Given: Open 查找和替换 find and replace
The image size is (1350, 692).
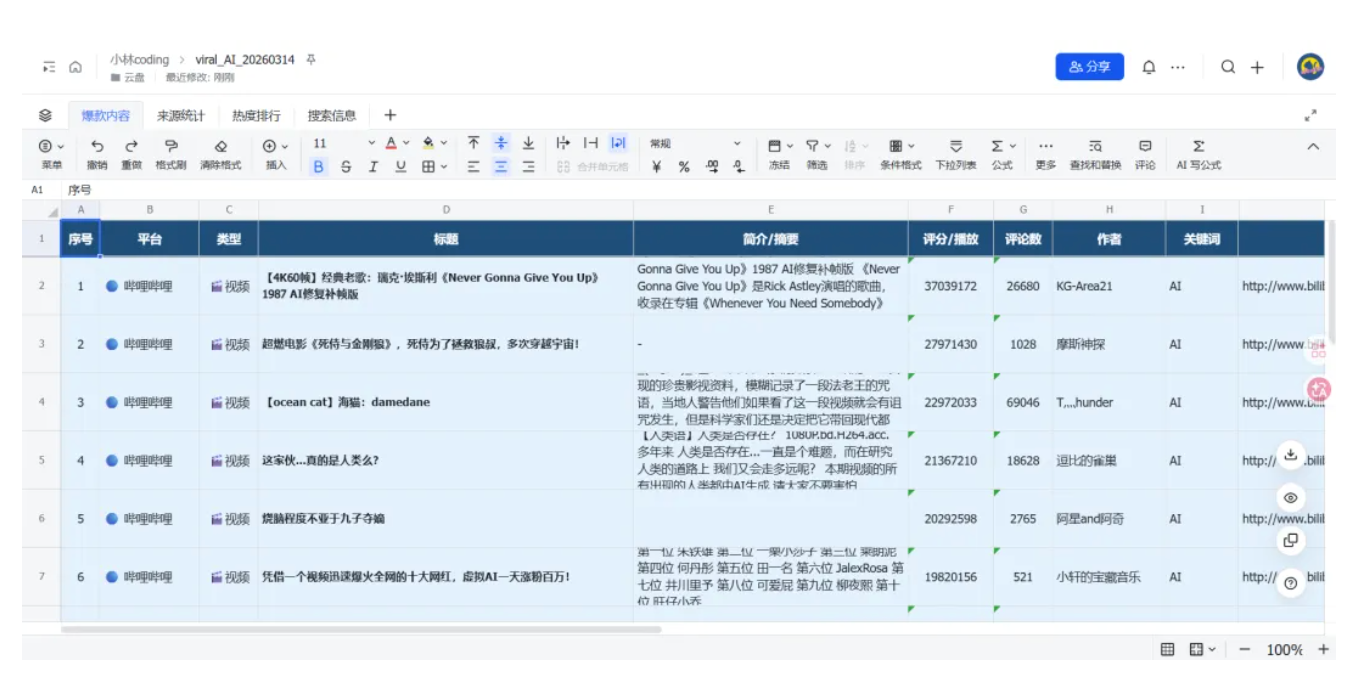Looking at the screenshot, I should (x=1095, y=146).
